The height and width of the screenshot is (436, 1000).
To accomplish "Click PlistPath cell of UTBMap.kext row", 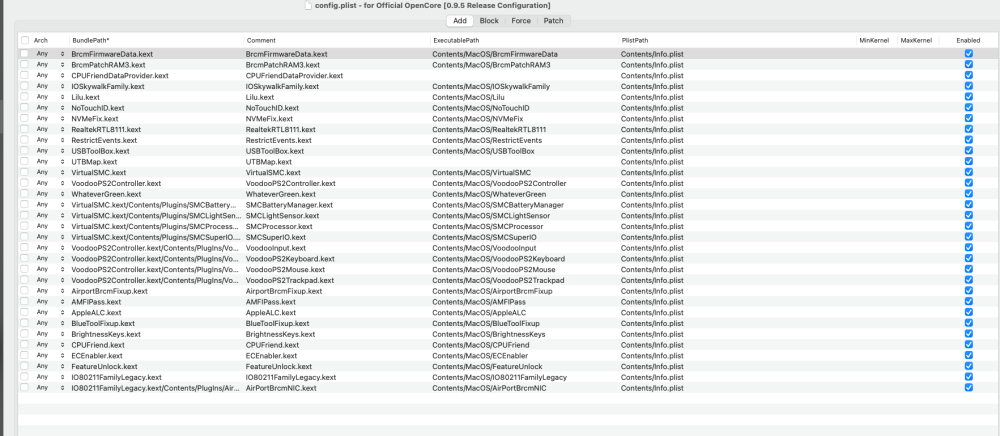I will (x=652, y=162).
